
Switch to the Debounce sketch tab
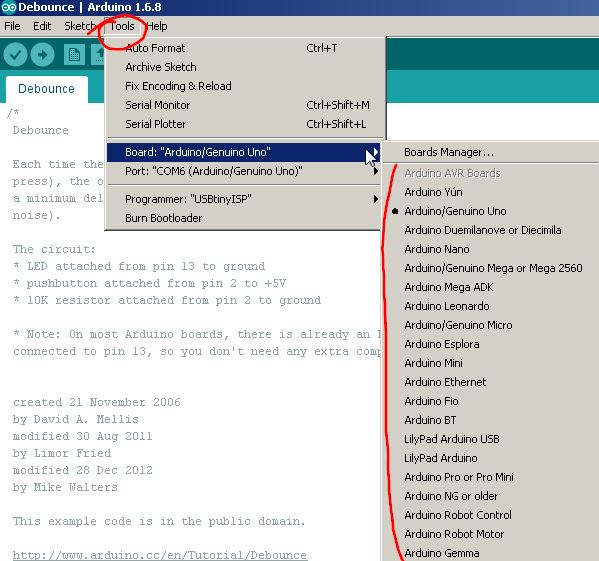[x=47, y=89]
